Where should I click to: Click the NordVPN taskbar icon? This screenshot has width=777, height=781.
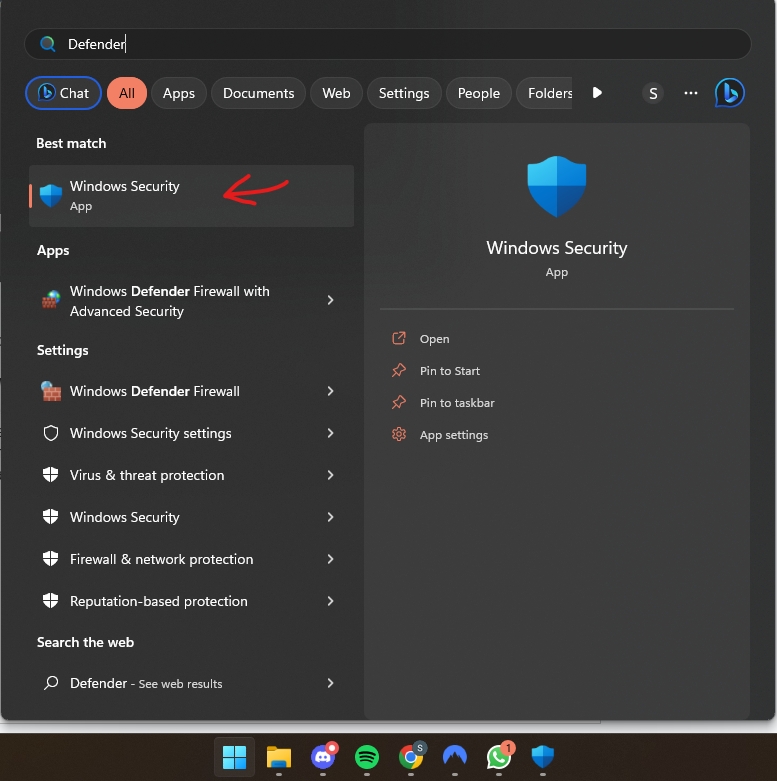455,757
